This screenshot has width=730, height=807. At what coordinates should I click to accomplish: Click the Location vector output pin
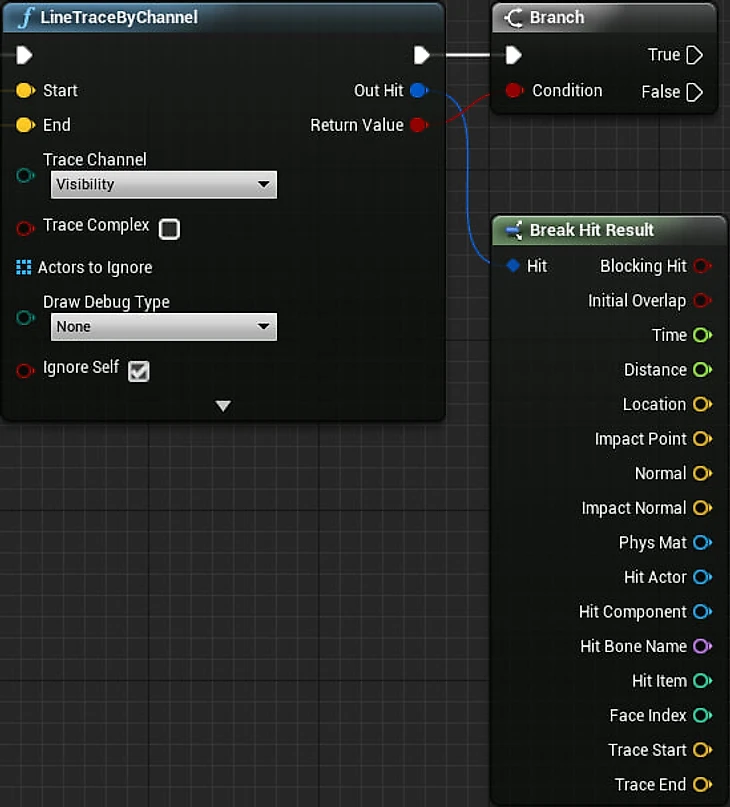pos(703,405)
